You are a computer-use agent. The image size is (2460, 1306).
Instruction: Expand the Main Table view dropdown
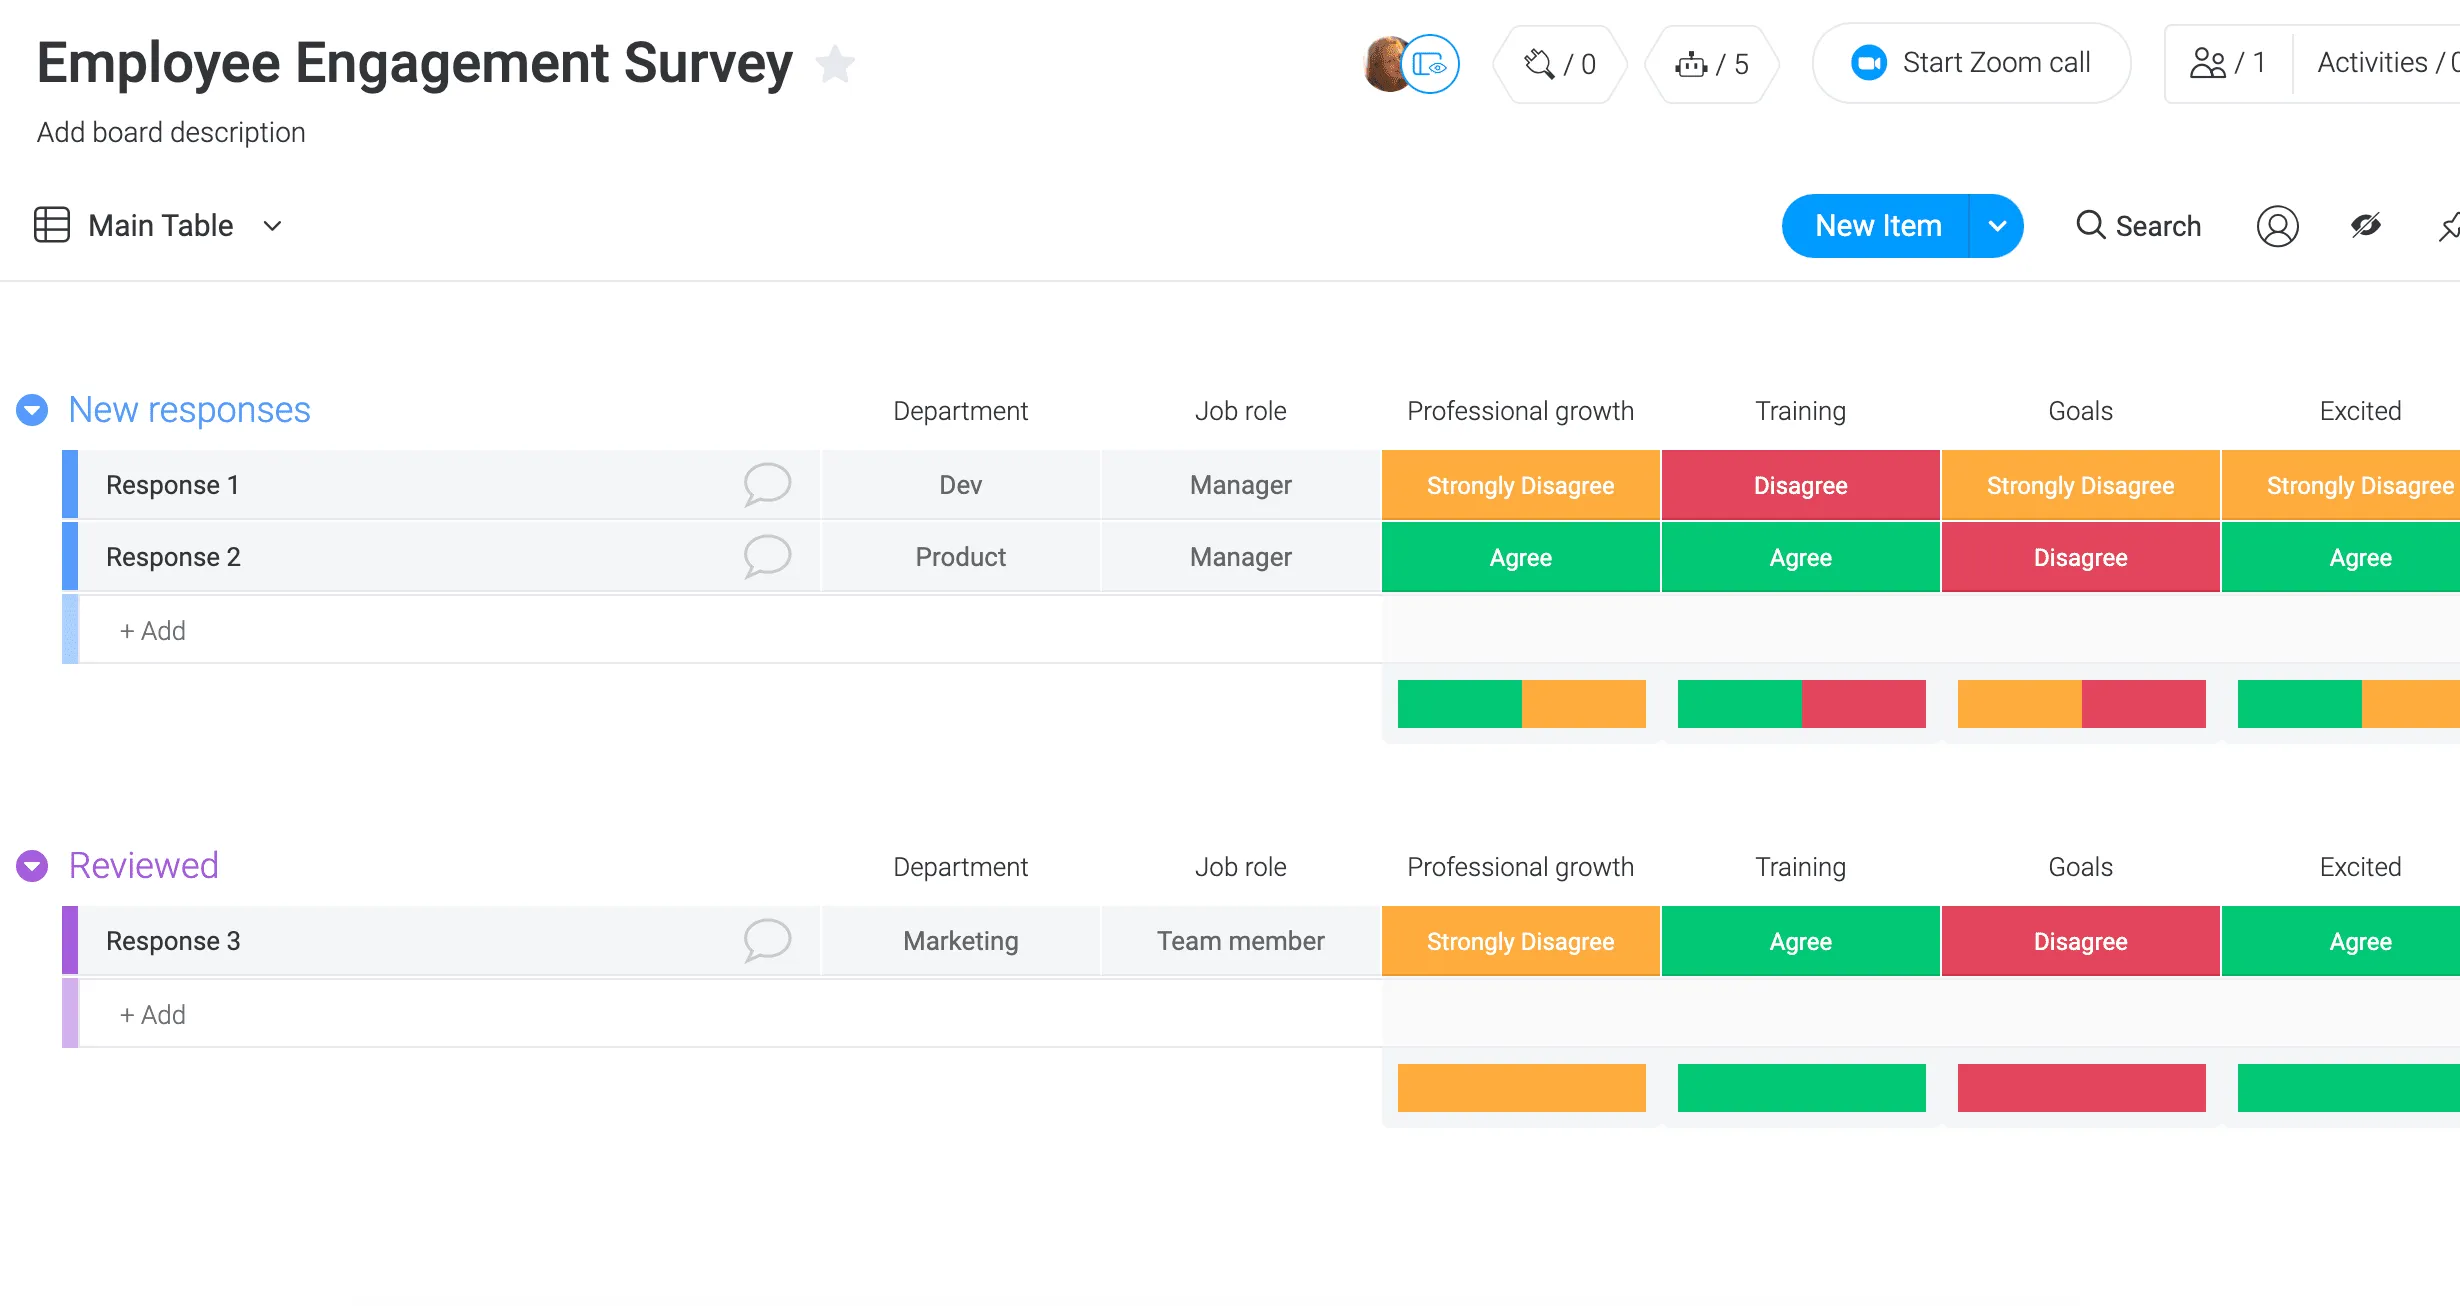pyautogui.click(x=272, y=226)
